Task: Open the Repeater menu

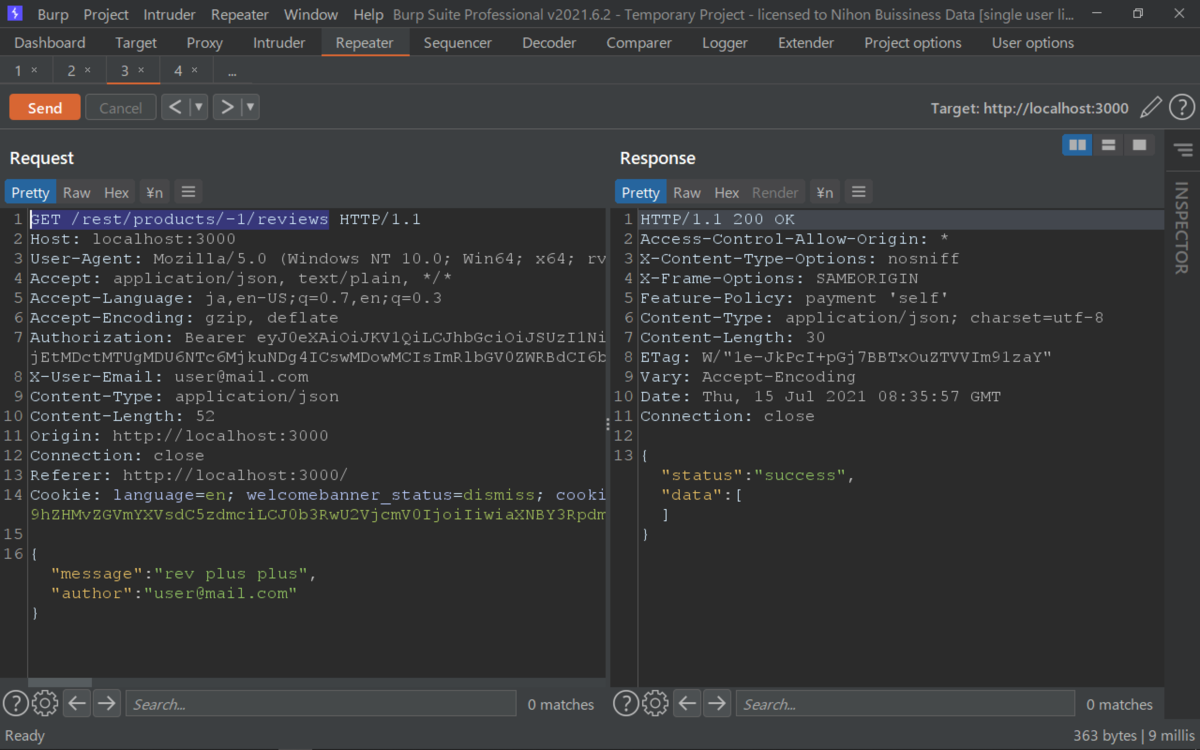Action: [240, 15]
